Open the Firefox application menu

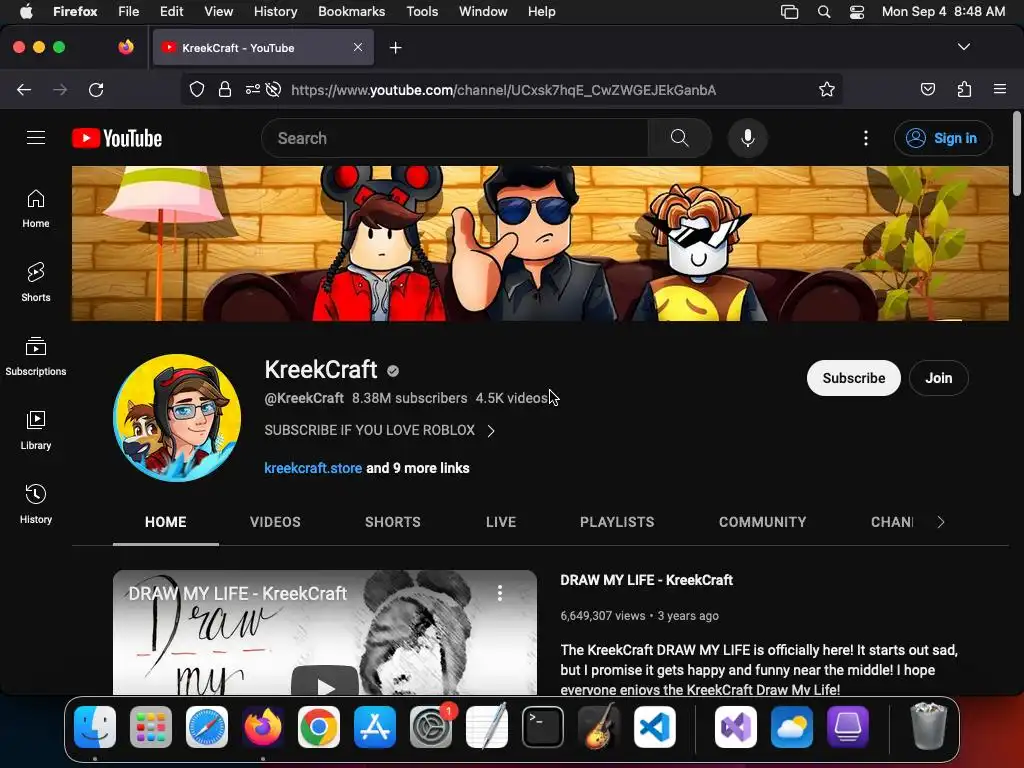(1000, 89)
